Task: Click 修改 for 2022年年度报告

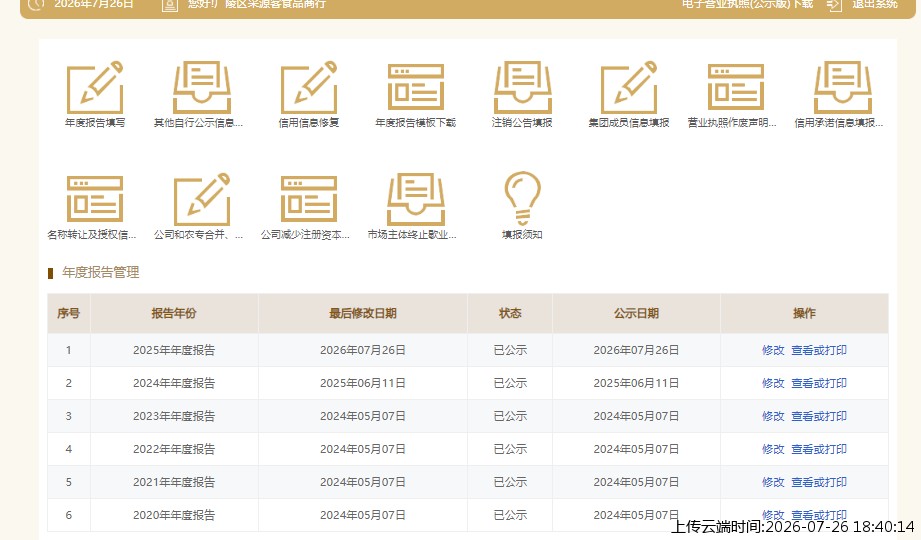Action: [x=773, y=449]
